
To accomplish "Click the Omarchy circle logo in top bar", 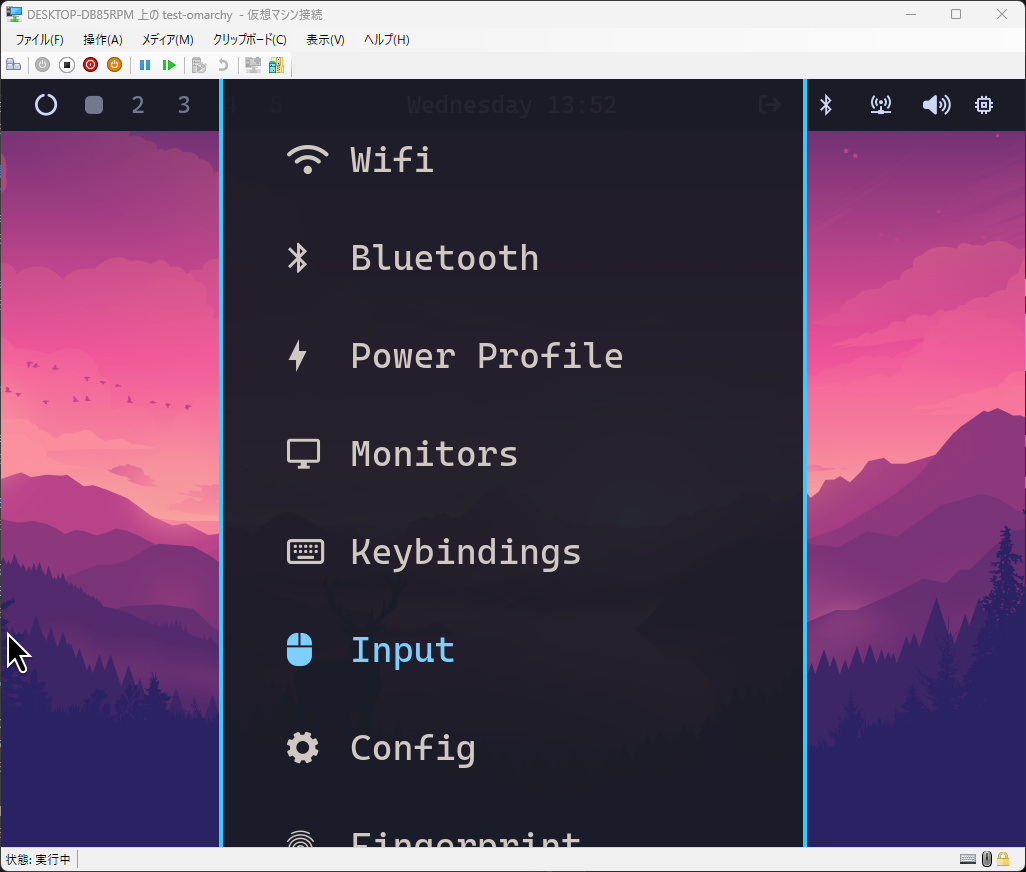I will (46, 105).
